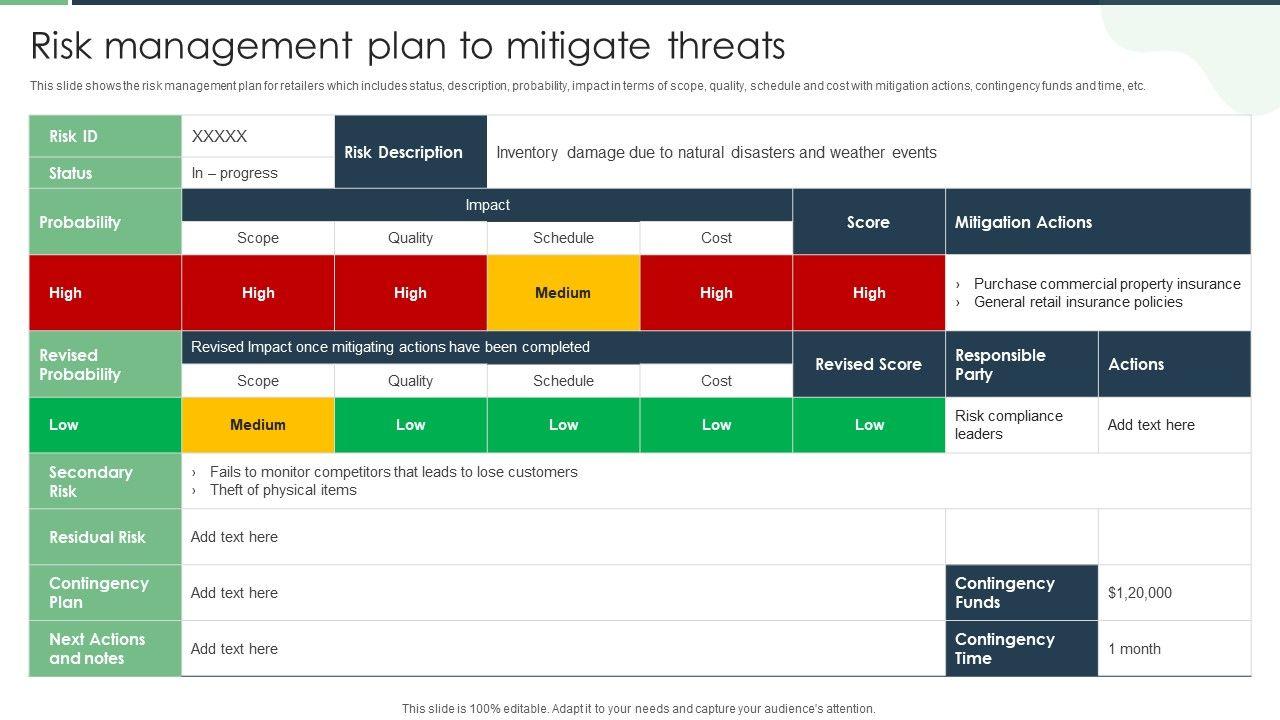Click the 'Schedule' subheader beneath the Revised Impact heading
This screenshot has height=720, width=1280.
pyautogui.click(x=564, y=381)
